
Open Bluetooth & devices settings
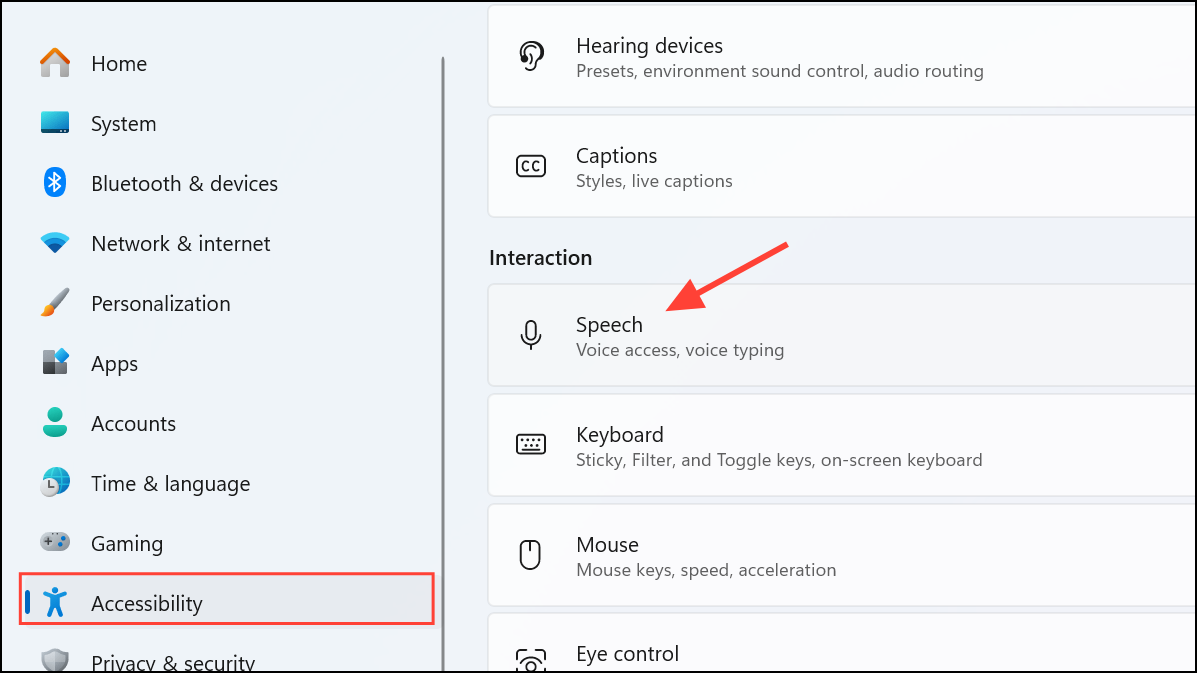click(185, 184)
